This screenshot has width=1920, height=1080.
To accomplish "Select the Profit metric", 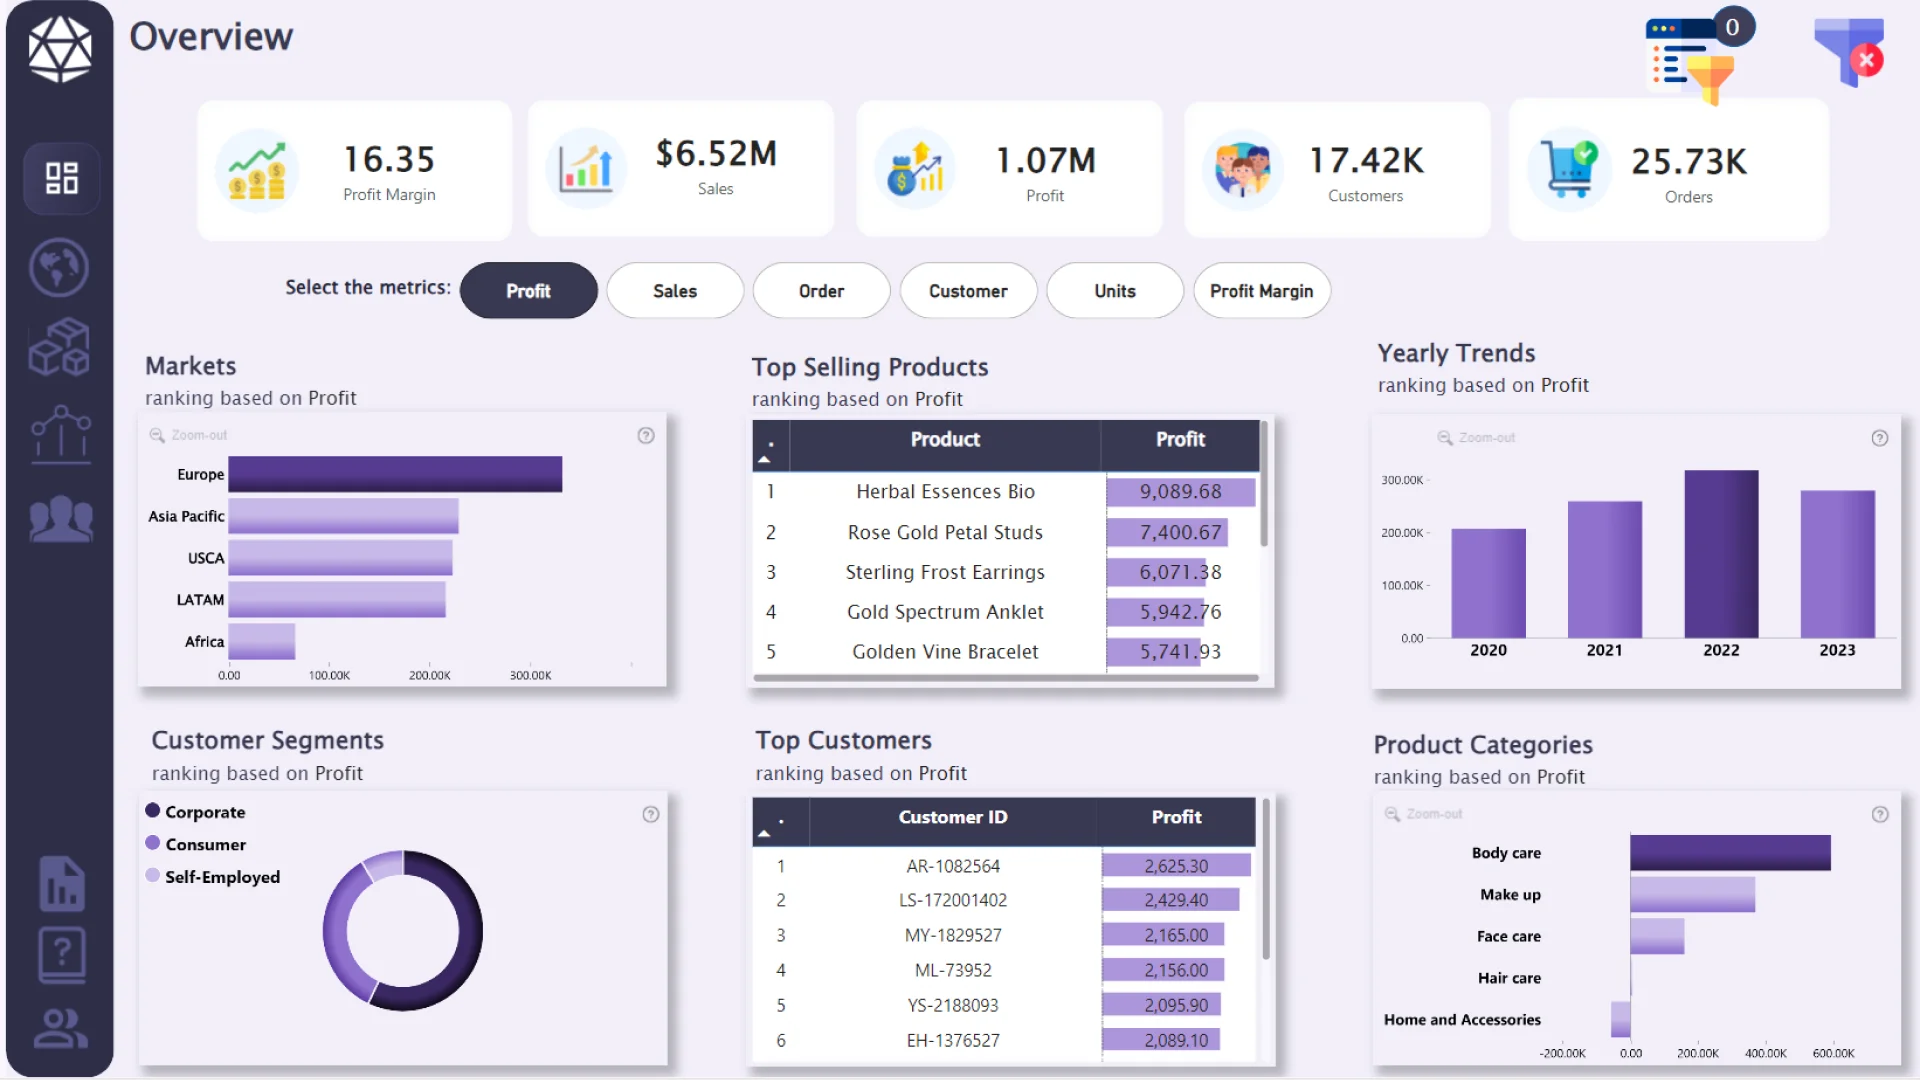I will pos(528,291).
